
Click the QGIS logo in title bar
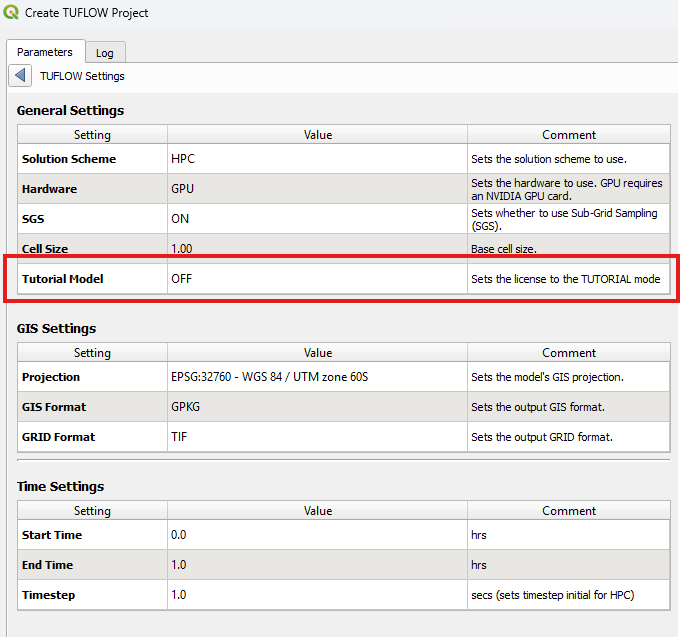[x=11, y=13]
